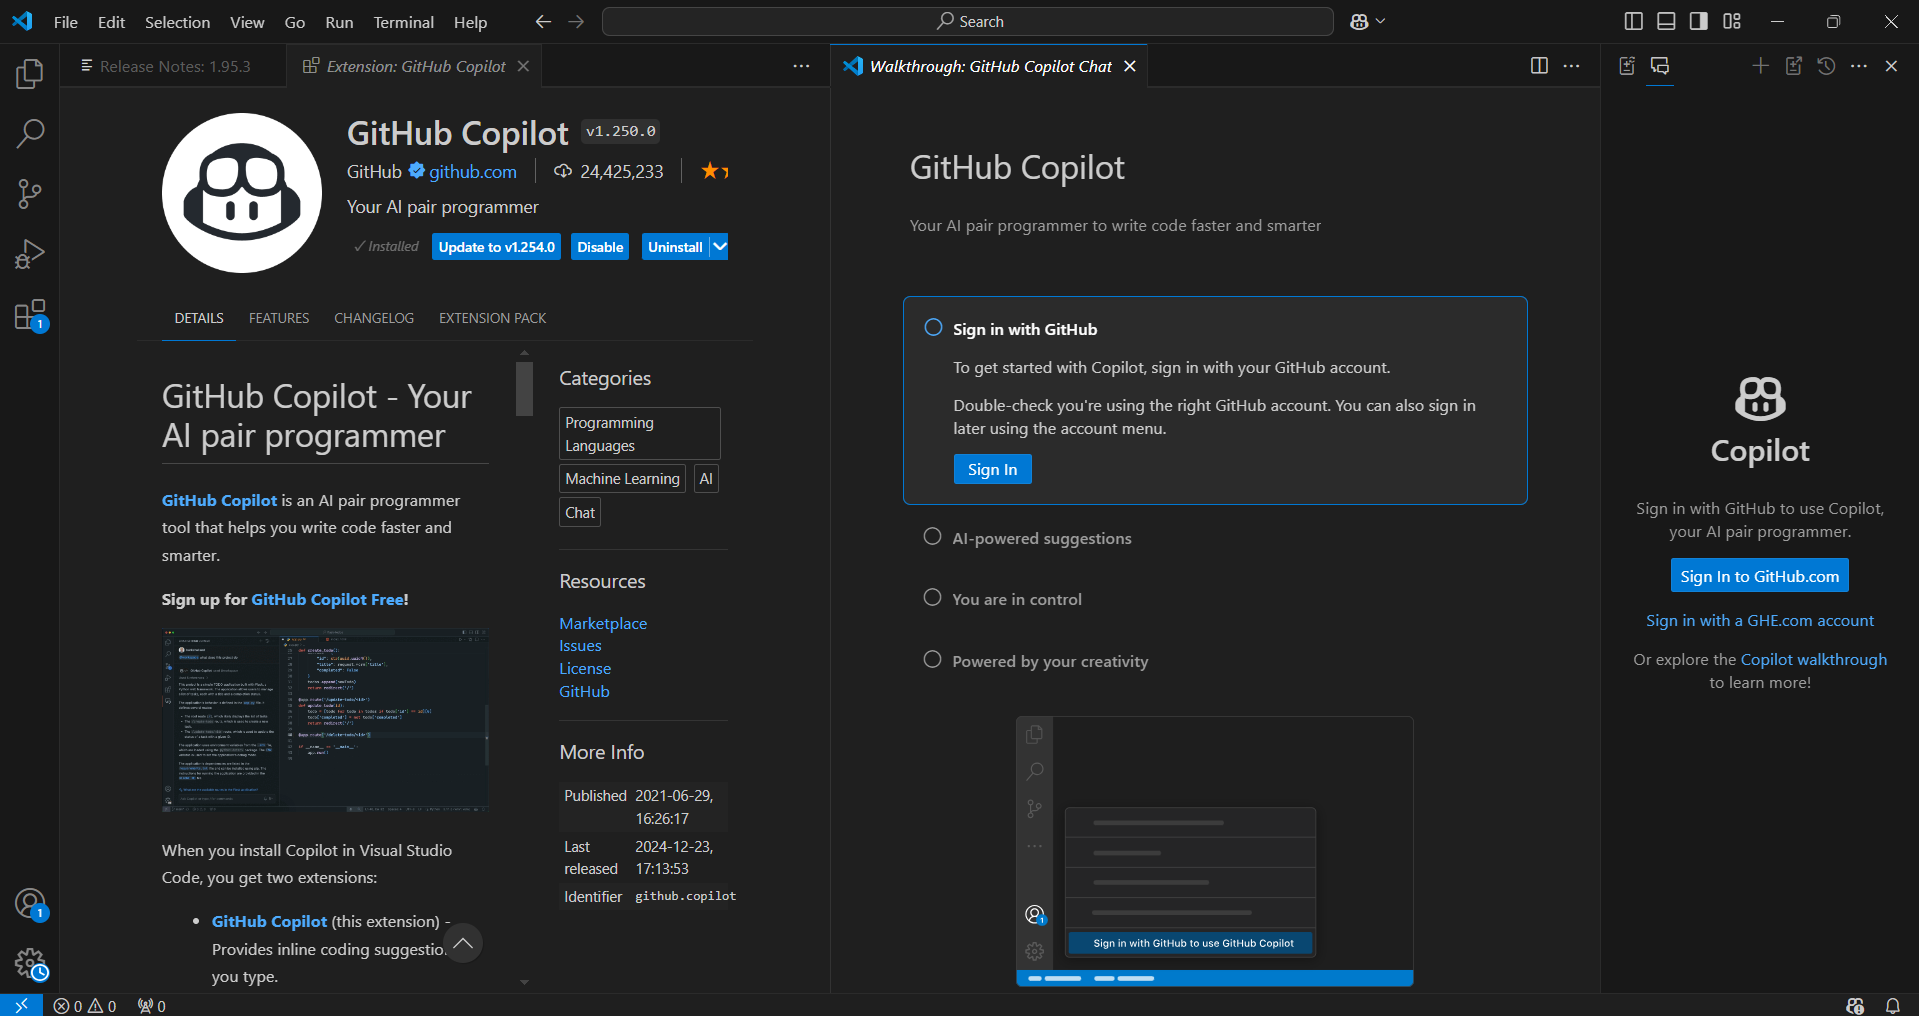Click Update to v1.254.0

[495, 246]
